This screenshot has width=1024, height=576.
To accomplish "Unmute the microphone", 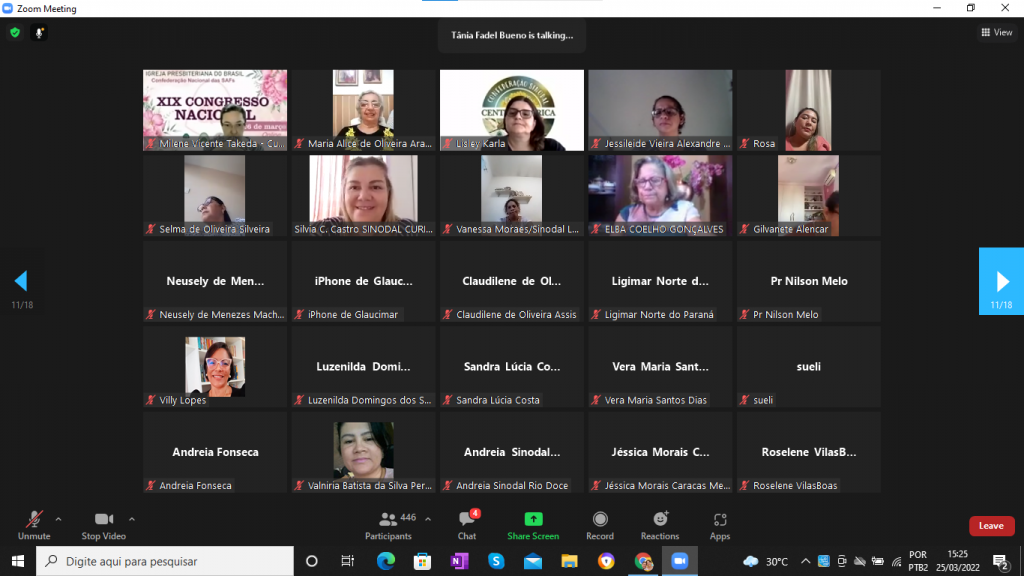I will pos(34,525).
